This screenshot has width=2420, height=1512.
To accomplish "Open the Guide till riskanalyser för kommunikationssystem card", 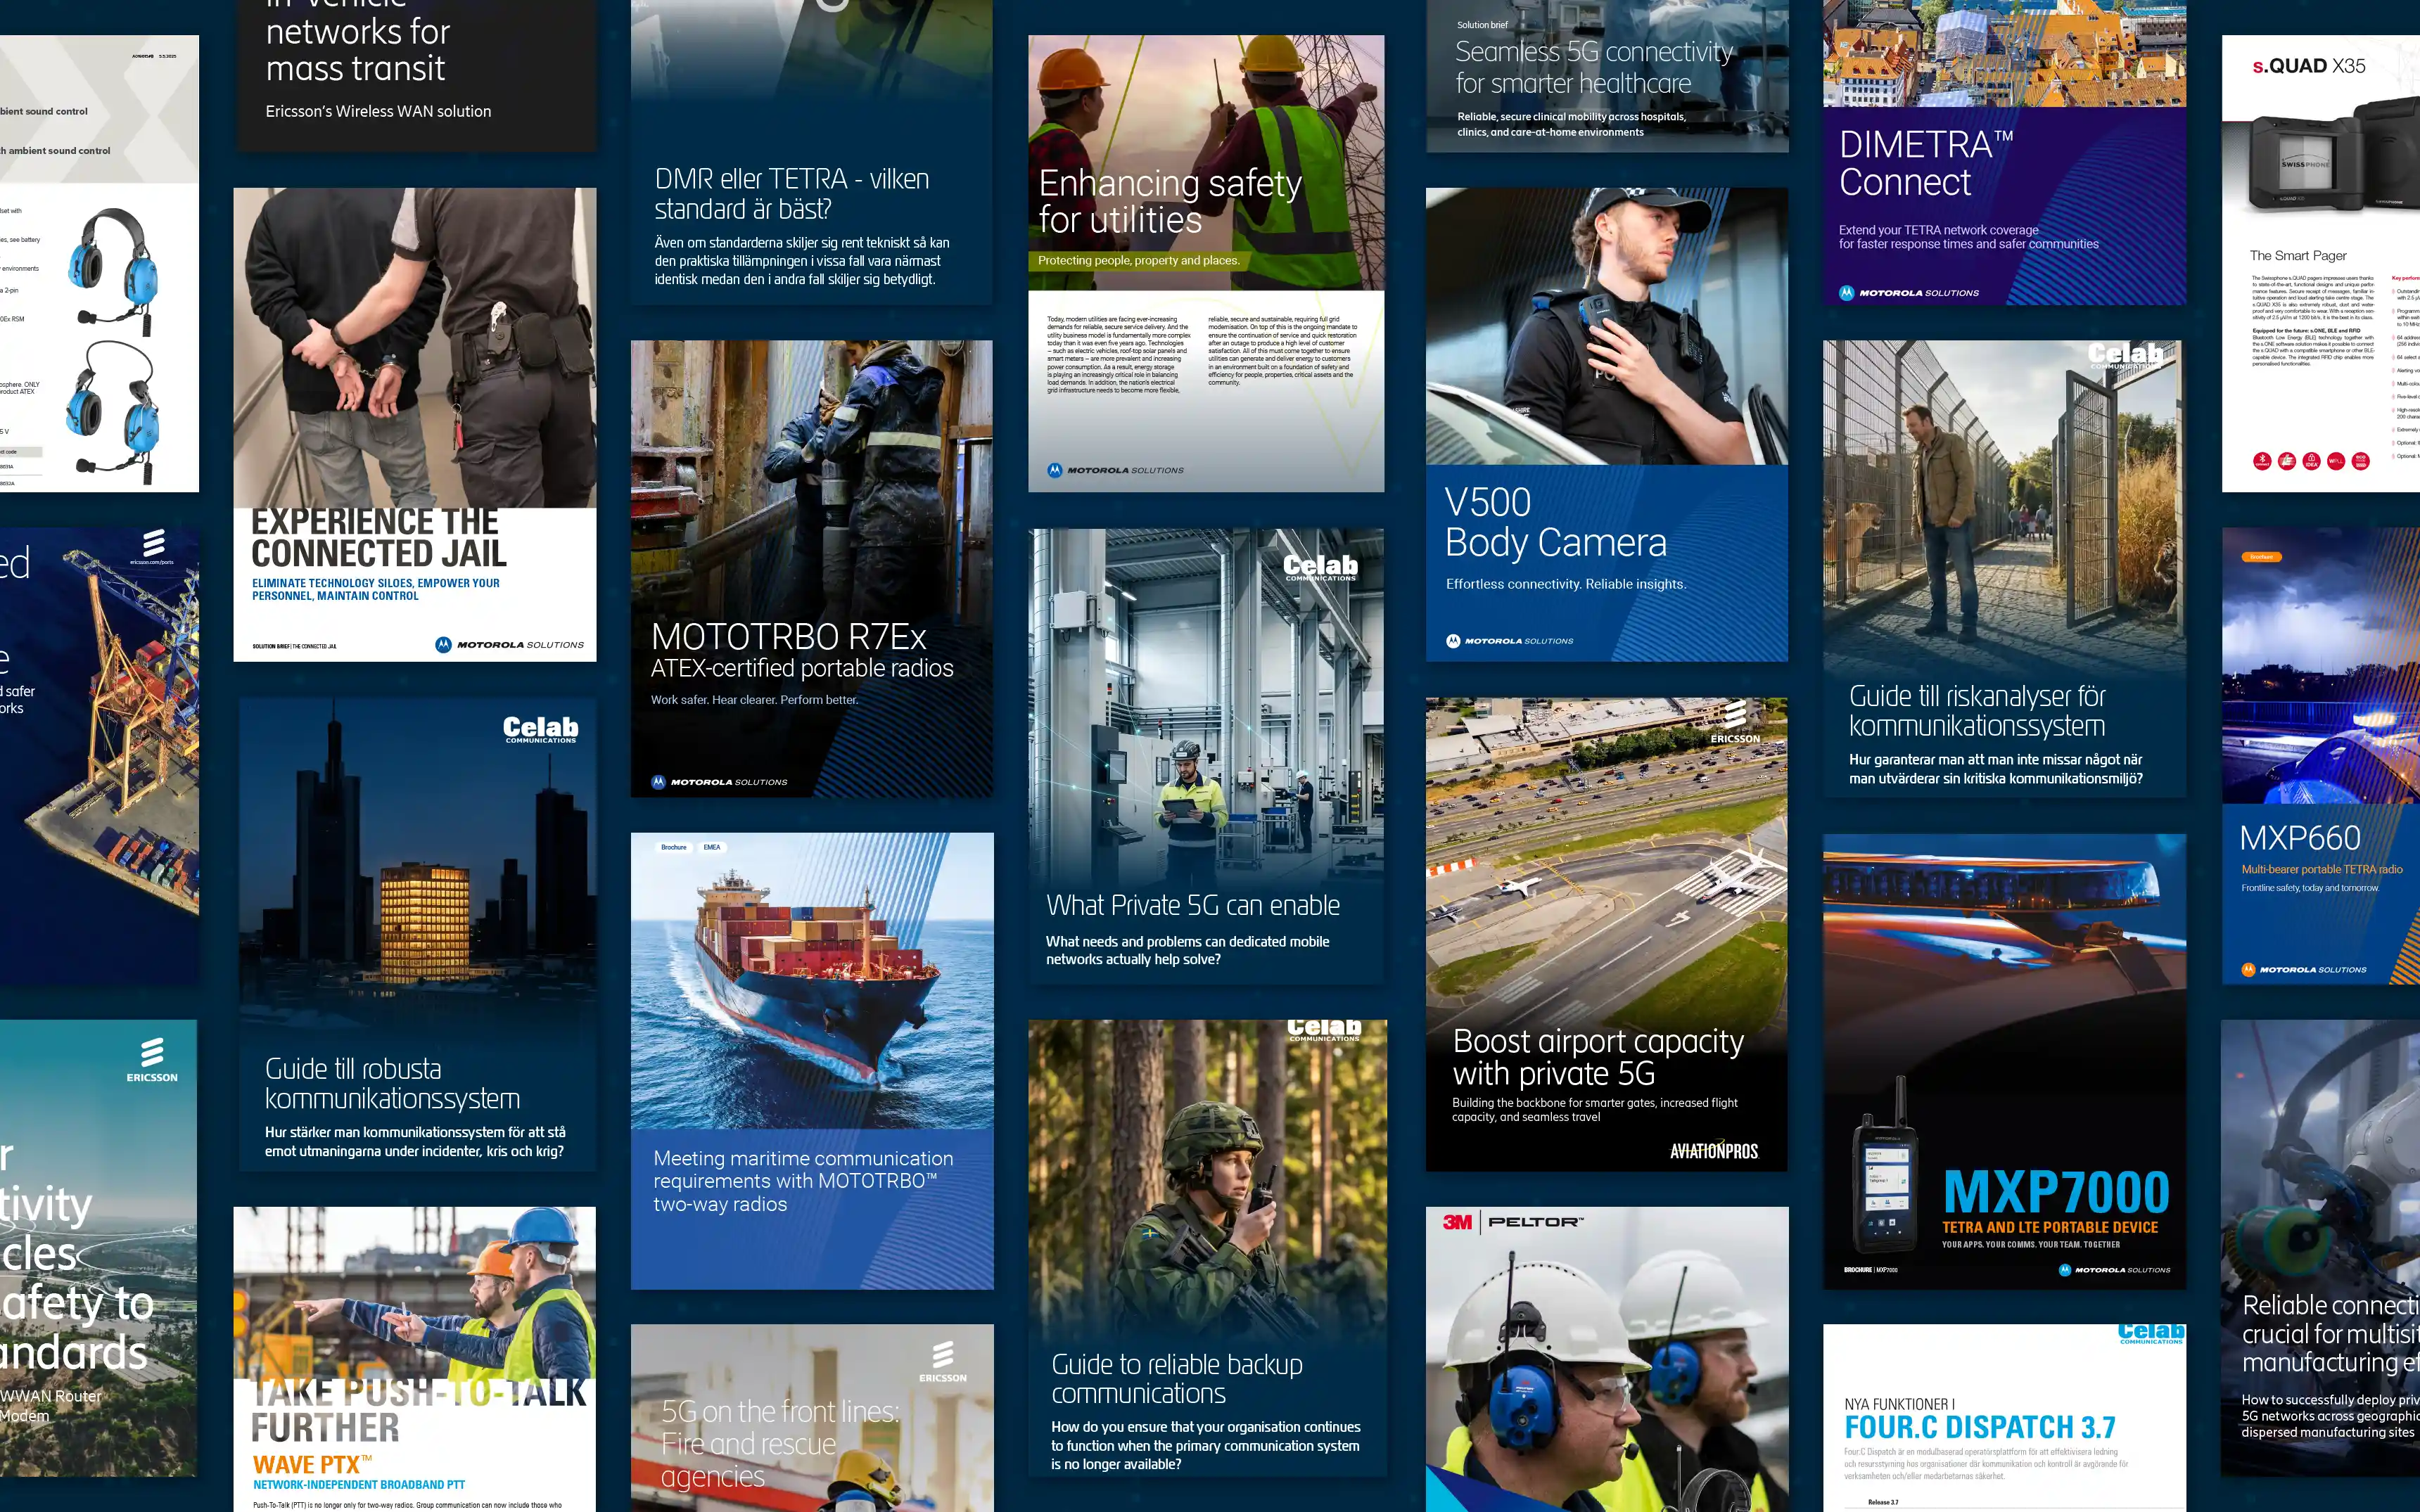I will (x=2004, y=569).
